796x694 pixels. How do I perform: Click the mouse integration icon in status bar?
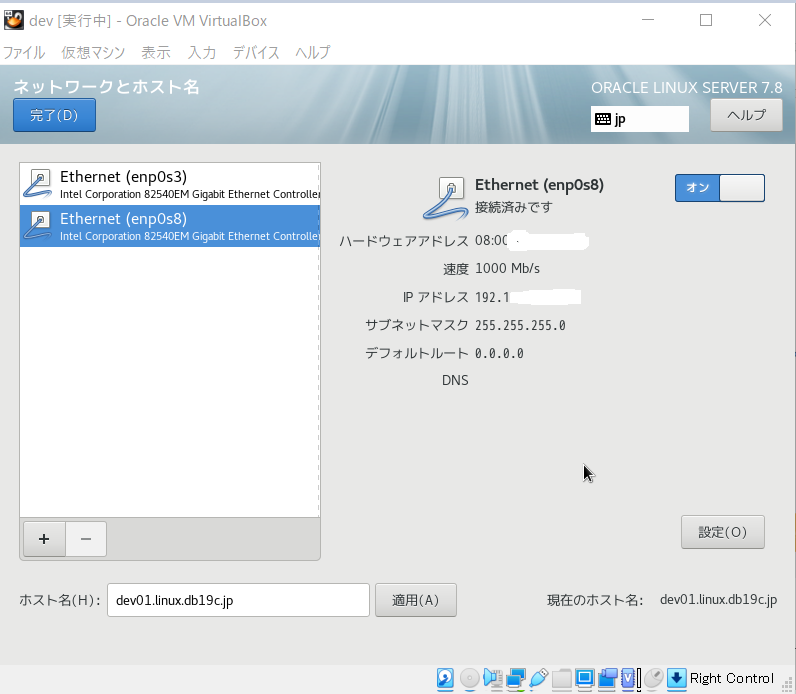(653, 678)
